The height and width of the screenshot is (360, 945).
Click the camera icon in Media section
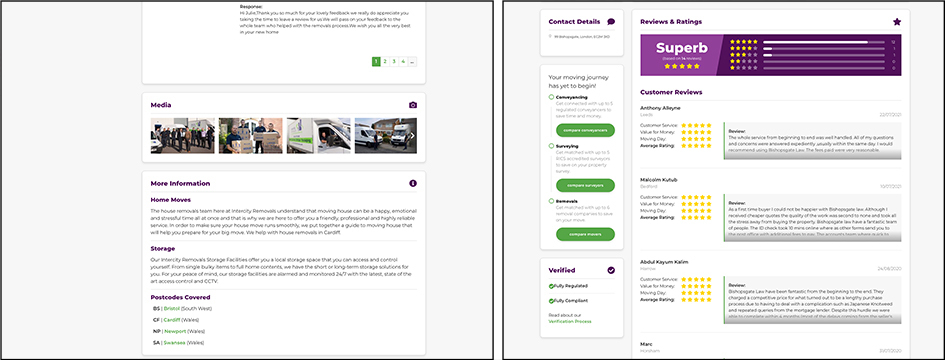click(413, 105)
